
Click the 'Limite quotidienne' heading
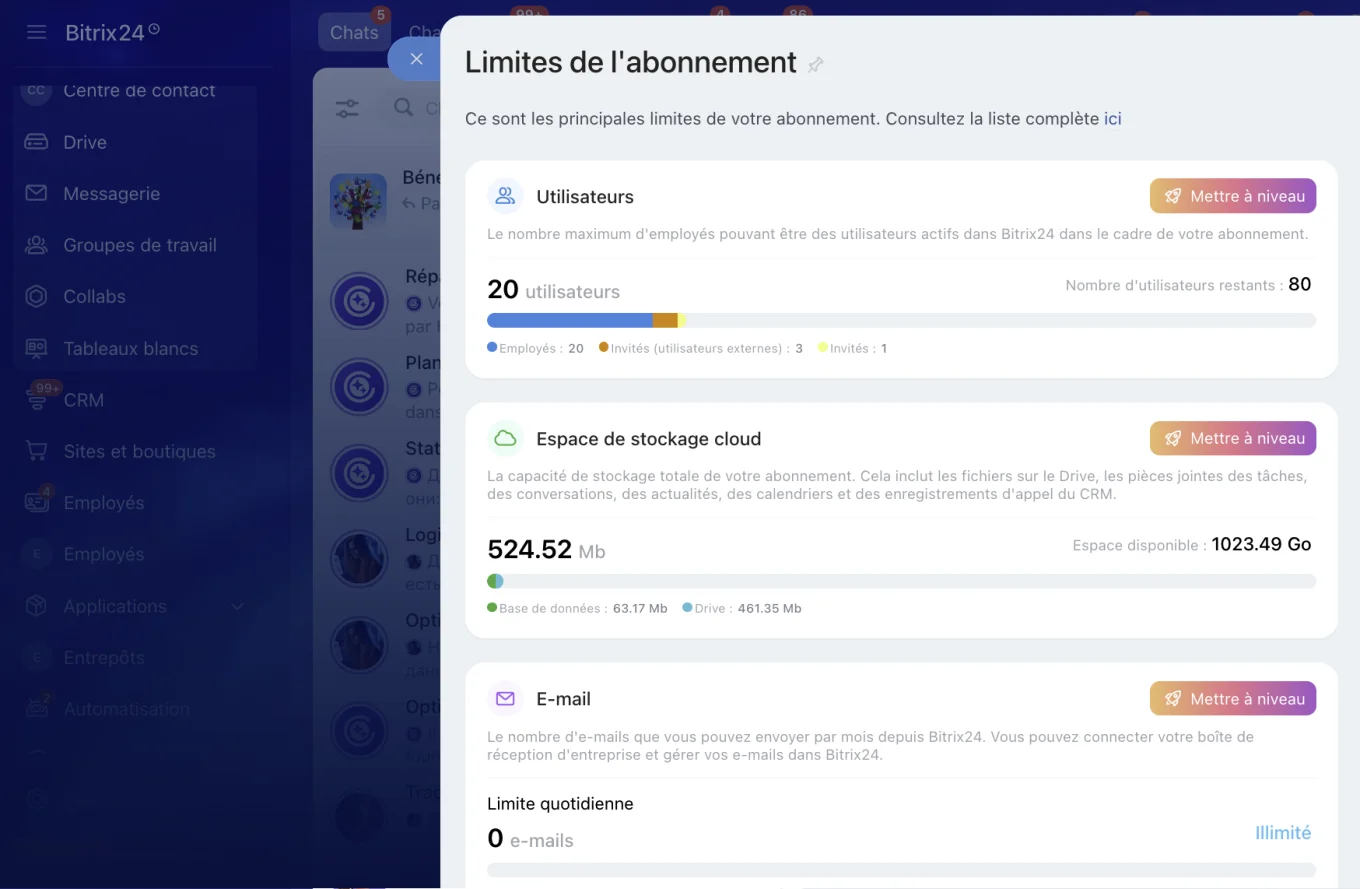click(560, 804)
